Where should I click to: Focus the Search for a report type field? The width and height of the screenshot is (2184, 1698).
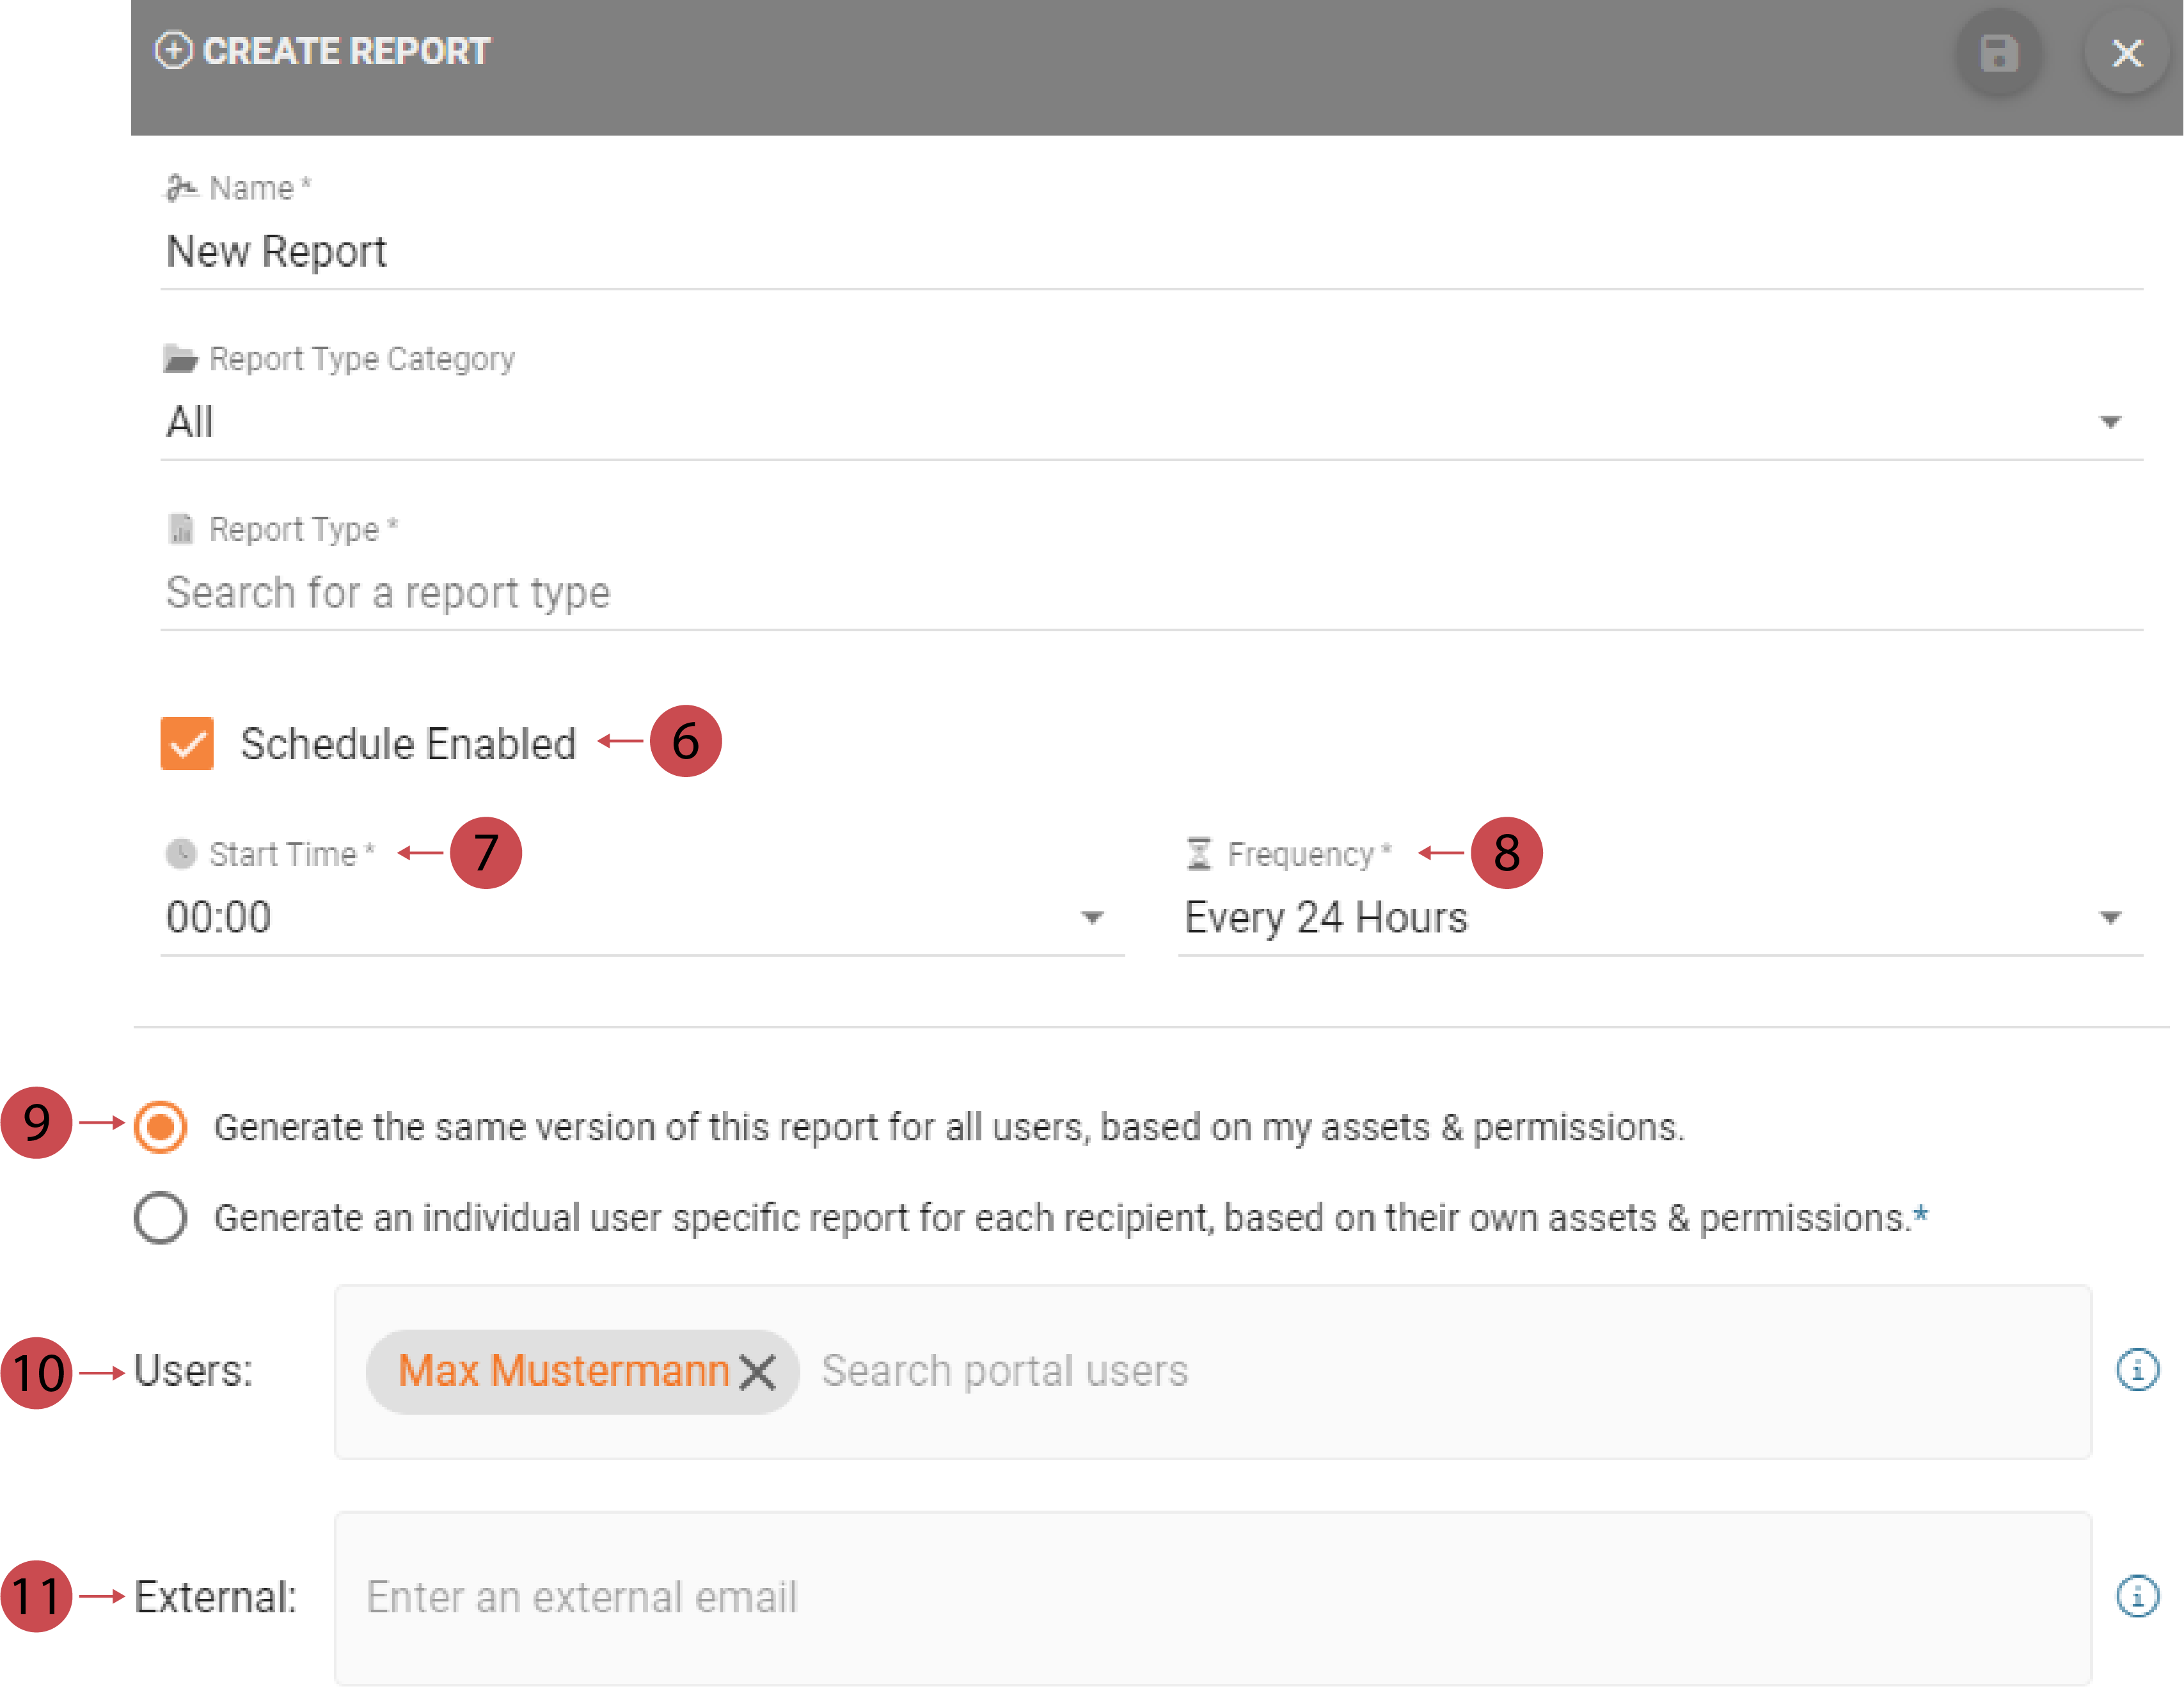pos(1150,593)
